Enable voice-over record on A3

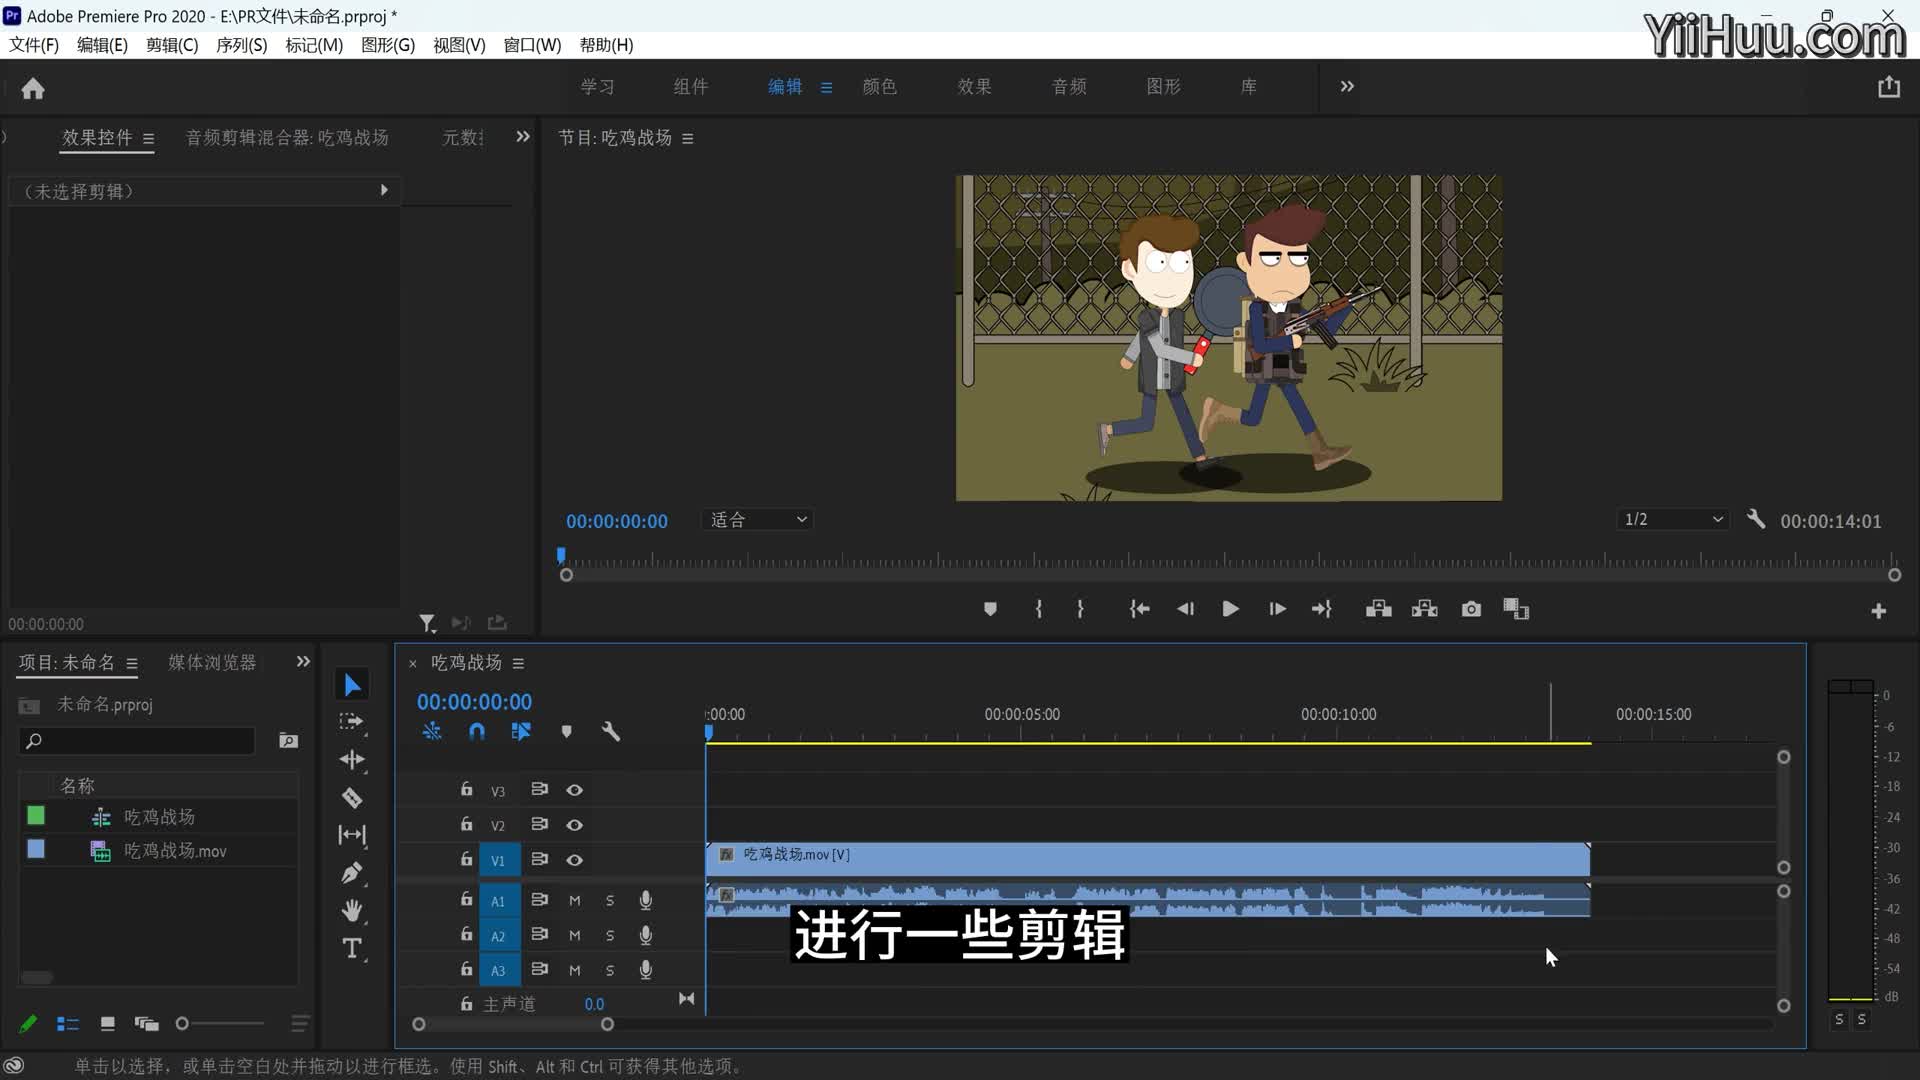646,970
